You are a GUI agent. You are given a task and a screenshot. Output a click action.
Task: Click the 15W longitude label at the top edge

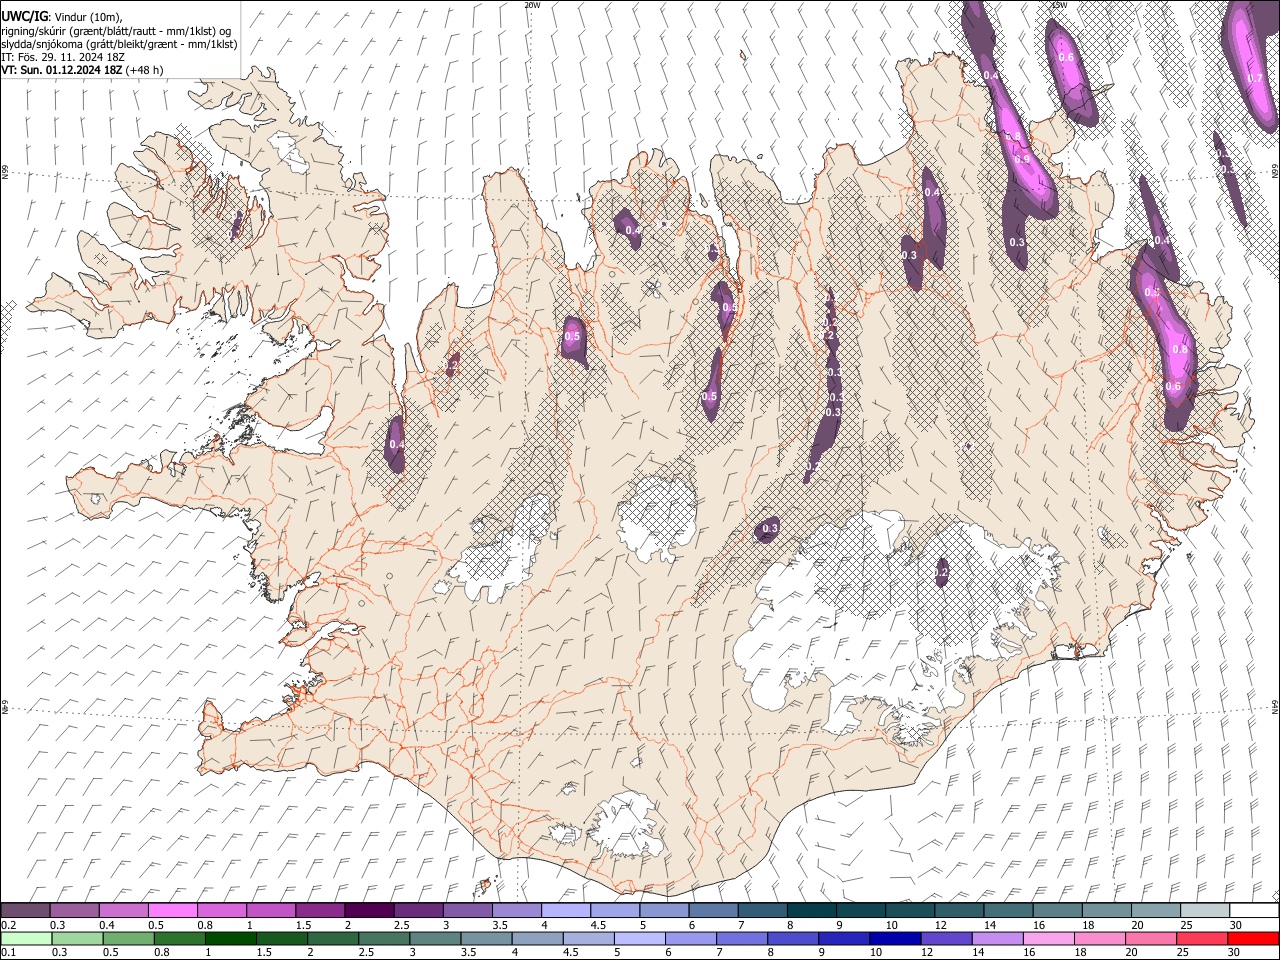(1059, 5)
